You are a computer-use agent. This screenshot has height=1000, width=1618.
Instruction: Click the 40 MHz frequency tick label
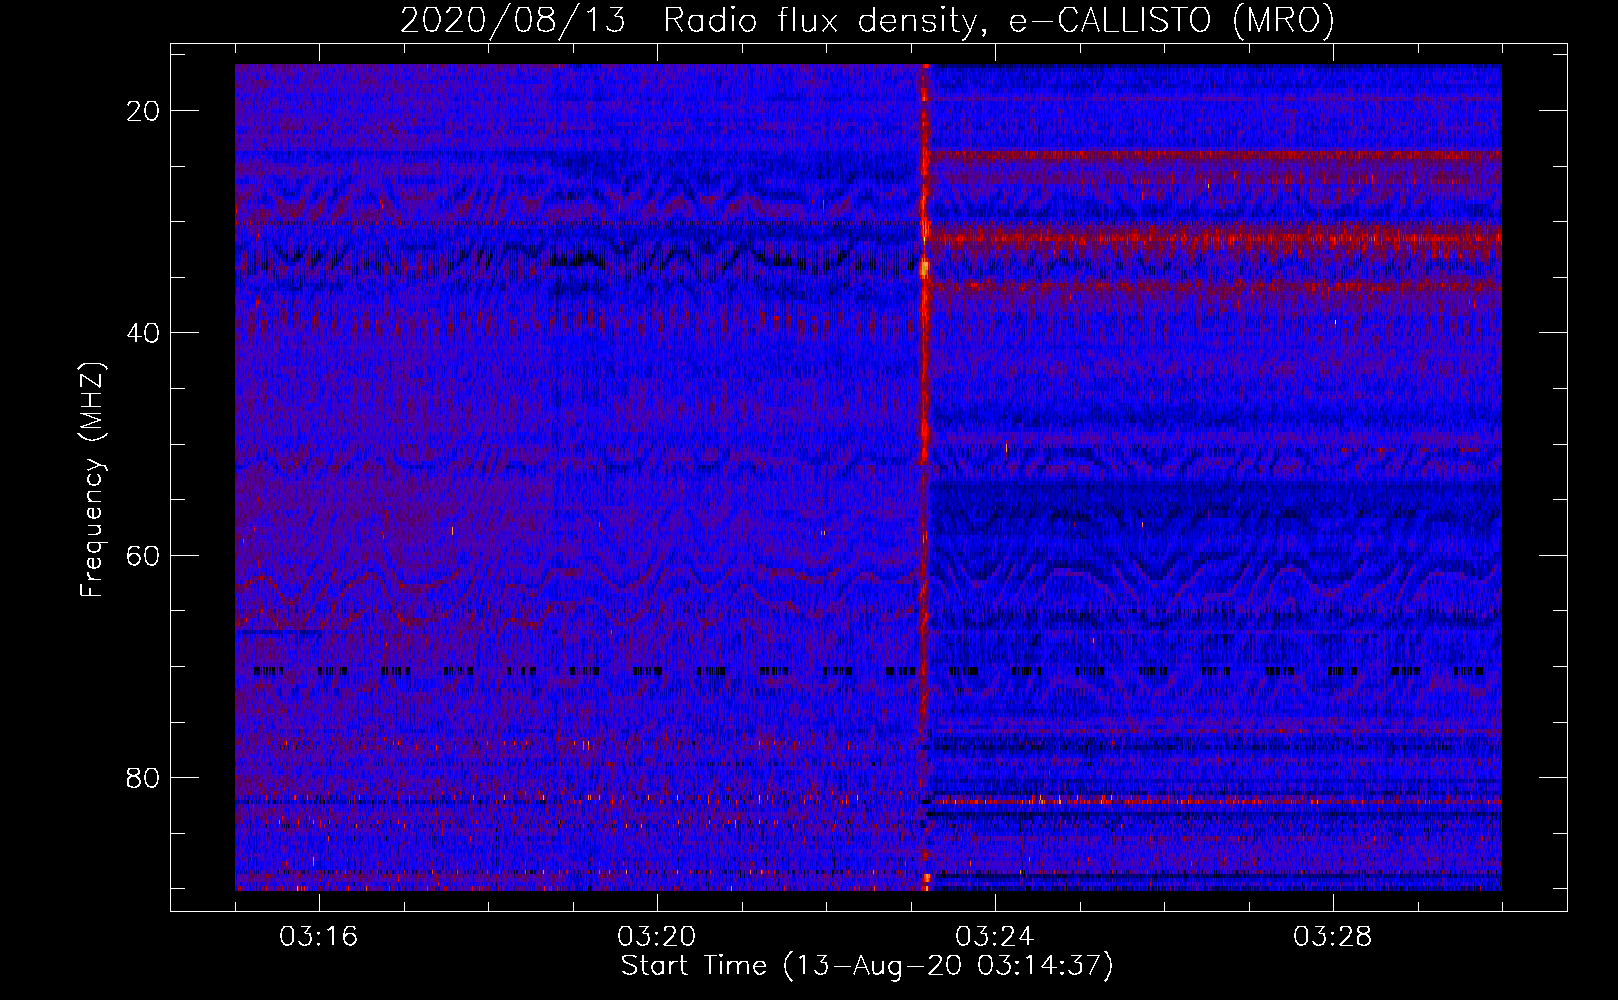[x=143, y=333]
